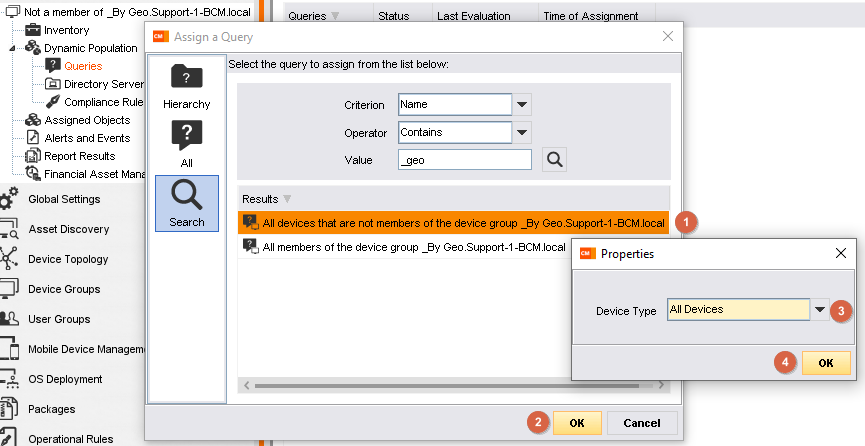Open the Packages node icon
The image size is (865, 446).
(x=9, y=409)
